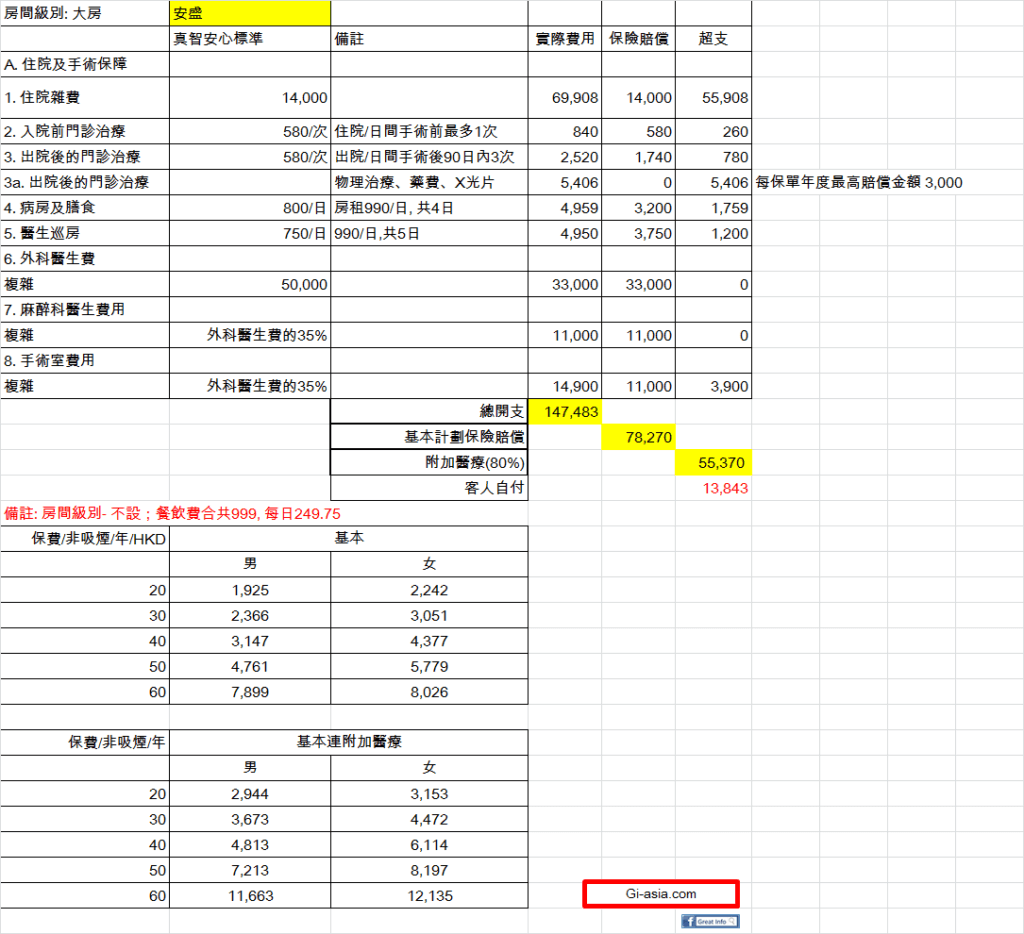Click the 3,900 overspend cell
This screenshot has width=1024, height=934.
click(x=713, y=386)
